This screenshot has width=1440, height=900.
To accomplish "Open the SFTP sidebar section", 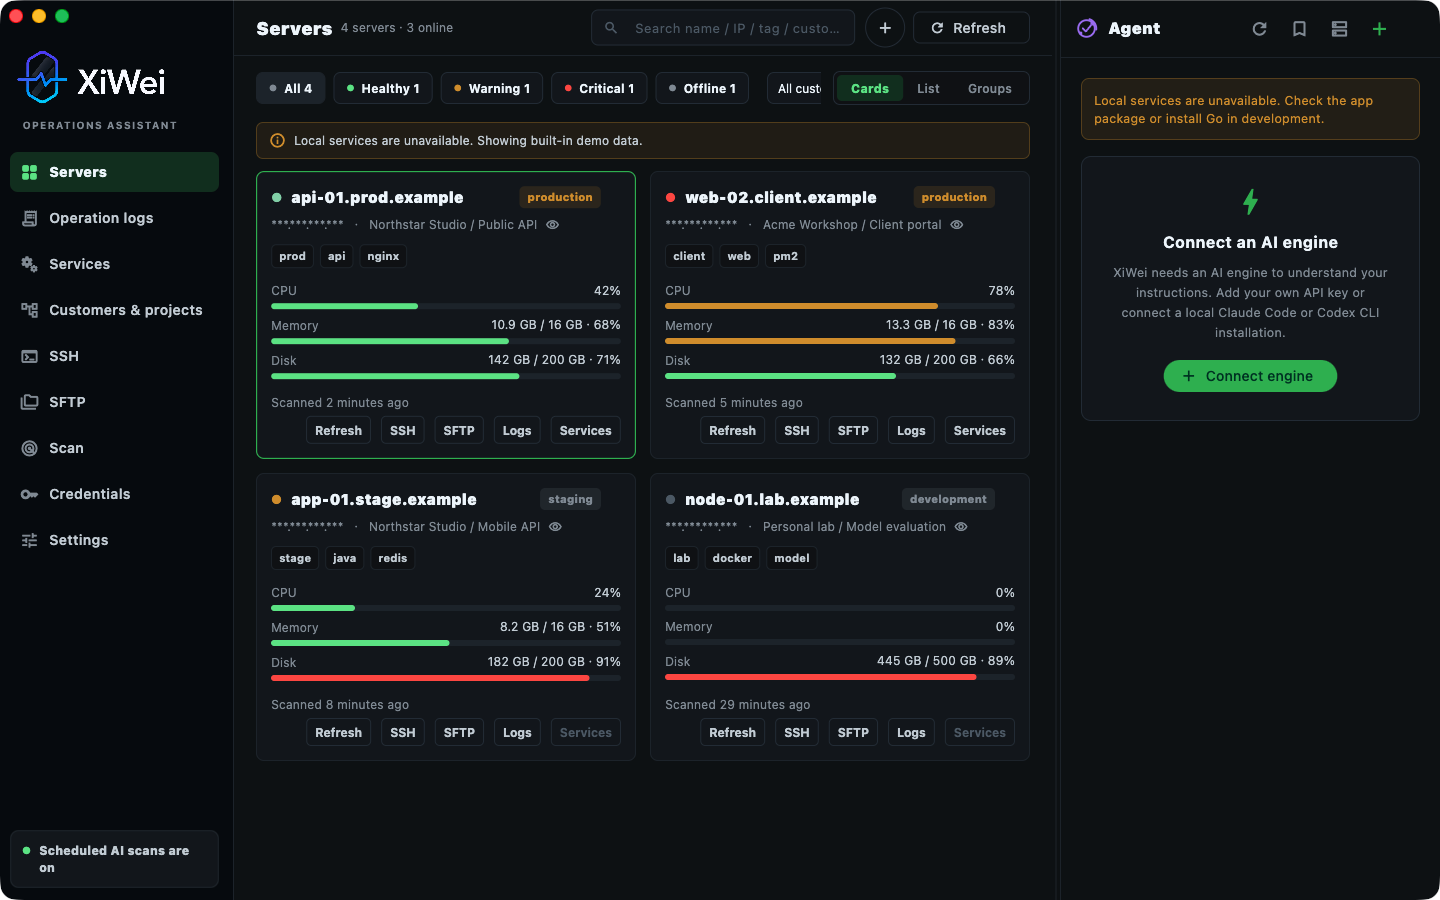I will (114, 402).
